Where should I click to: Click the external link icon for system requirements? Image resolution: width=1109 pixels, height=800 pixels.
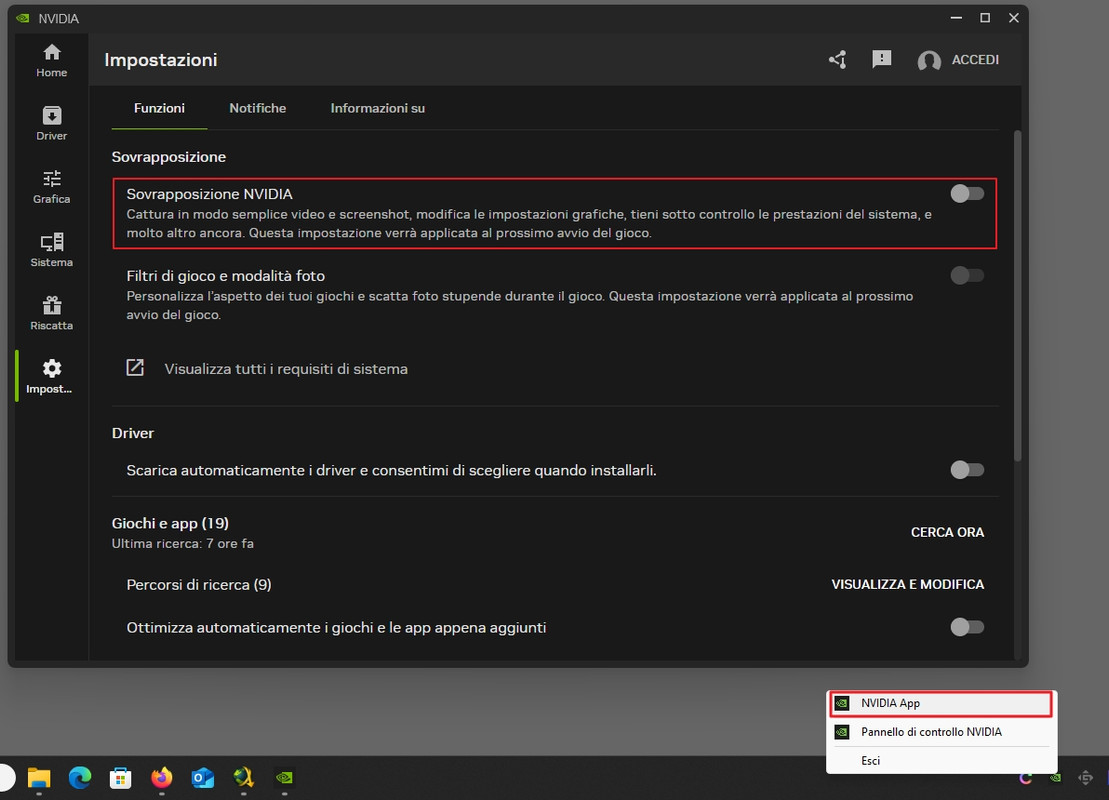click(x=135, y=368)
